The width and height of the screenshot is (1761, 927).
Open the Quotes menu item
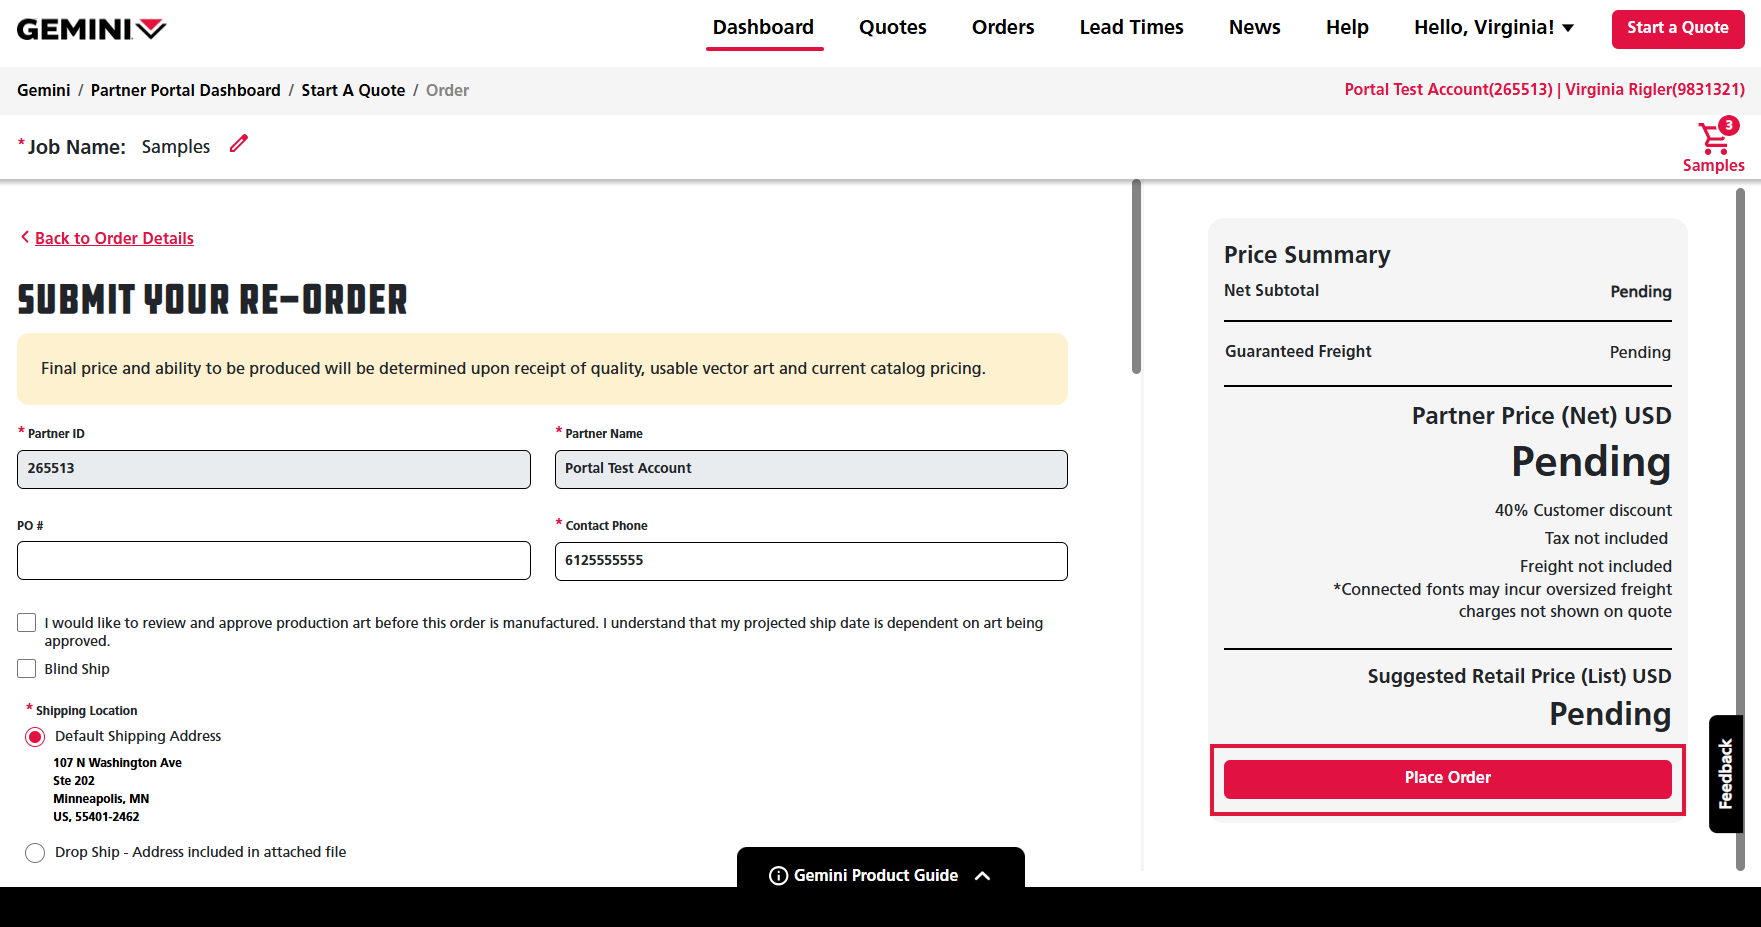(x=892, y=28)
